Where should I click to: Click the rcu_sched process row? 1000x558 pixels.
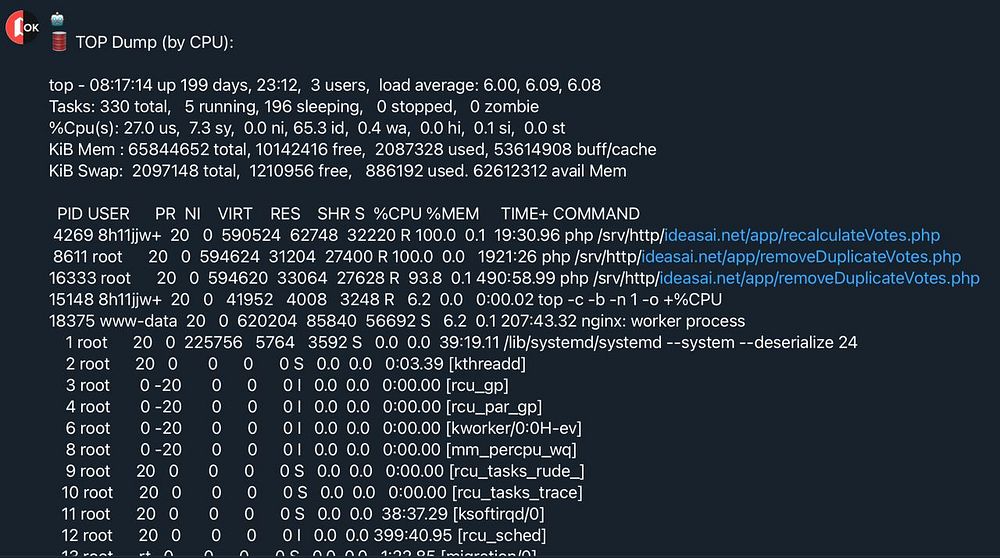coord(304,536)
